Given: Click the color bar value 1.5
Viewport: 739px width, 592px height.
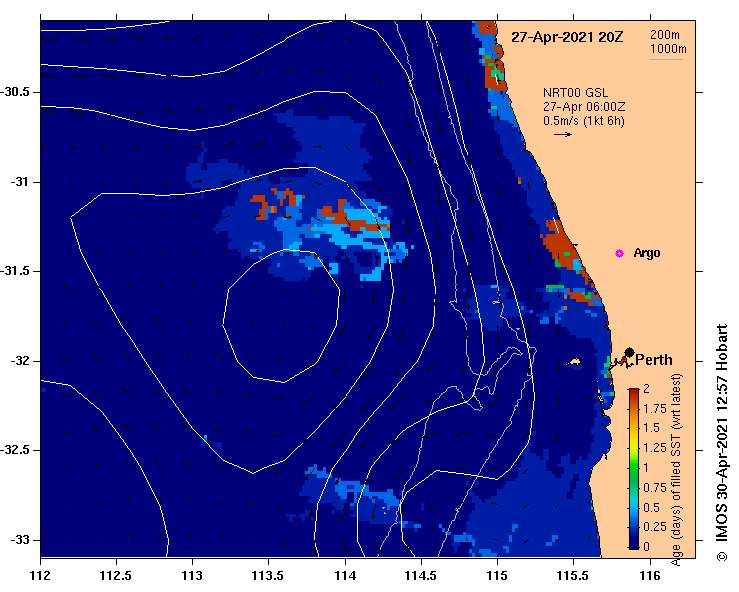Looking at the screenshot, I should tap(651, 428).
